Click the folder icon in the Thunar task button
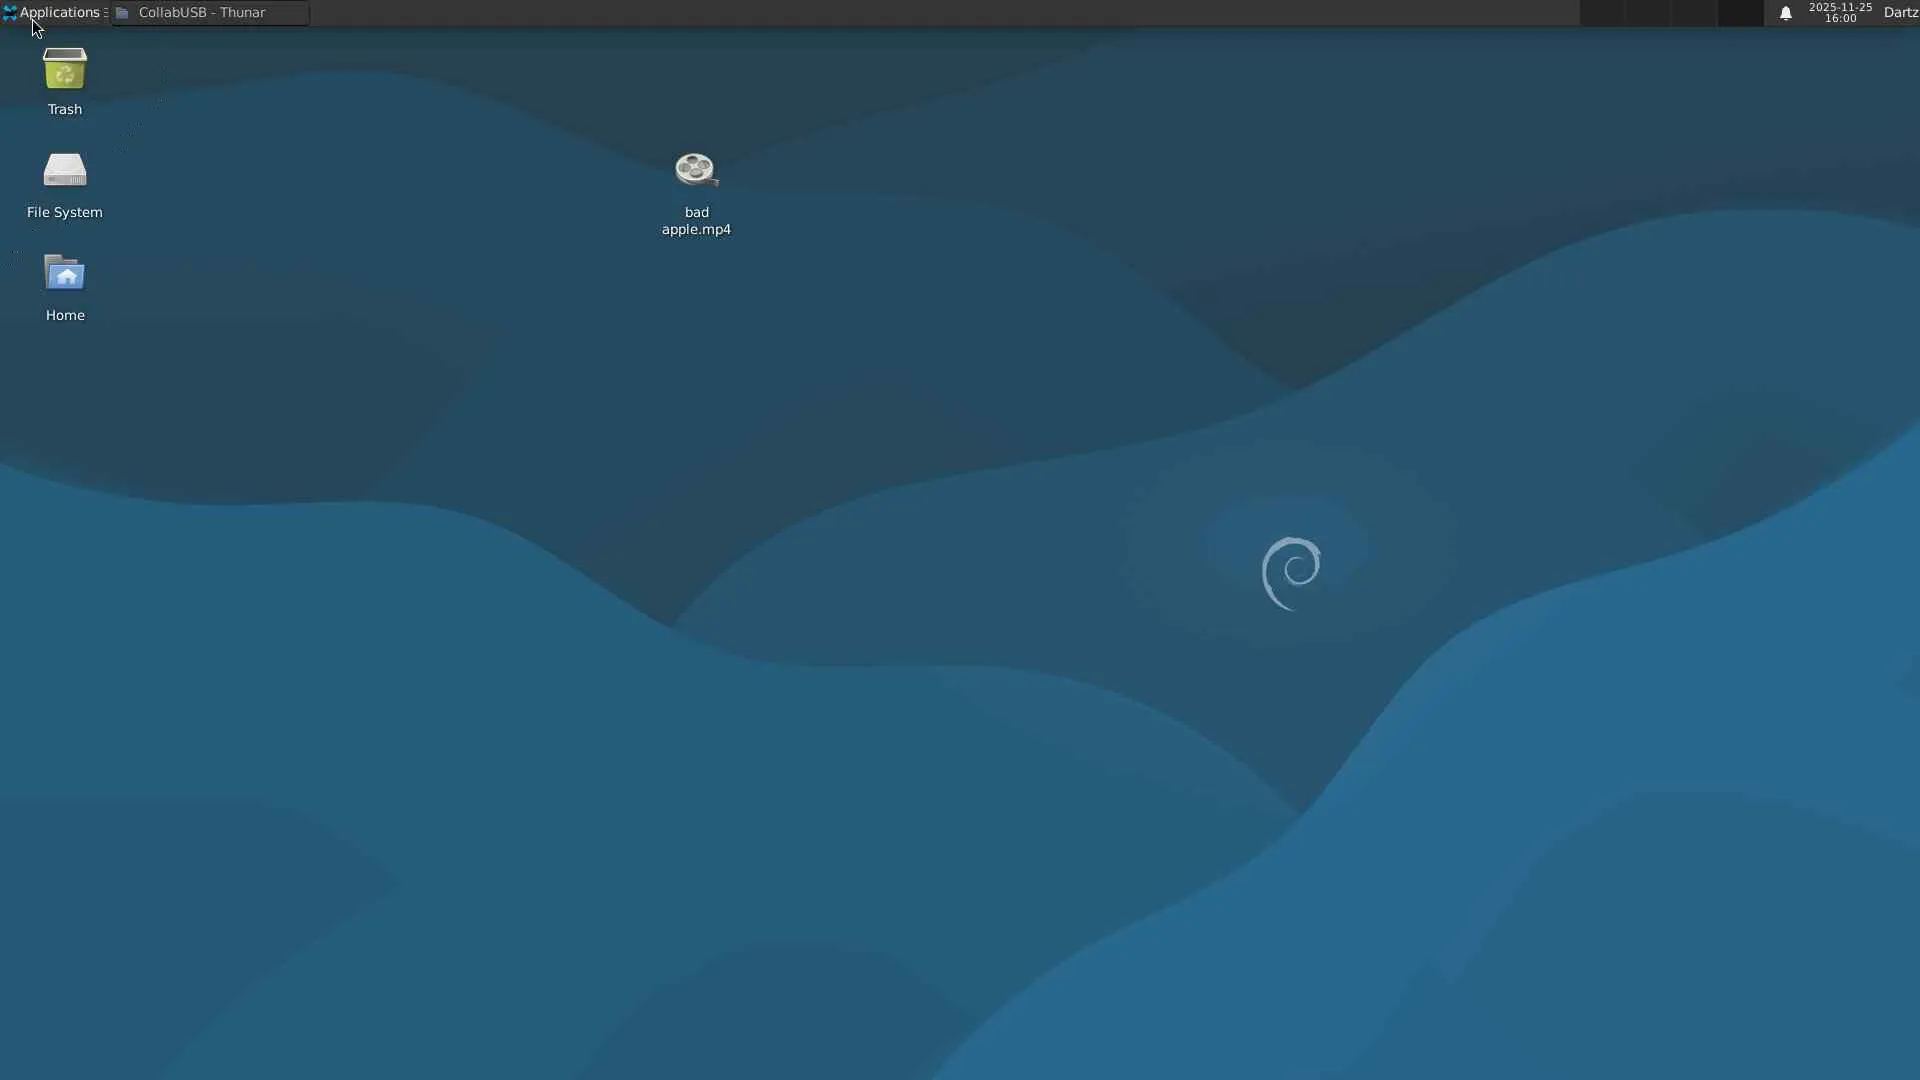Image resolution: width=1920 pixels, height=1080 pixels. (x=122, y=13)
